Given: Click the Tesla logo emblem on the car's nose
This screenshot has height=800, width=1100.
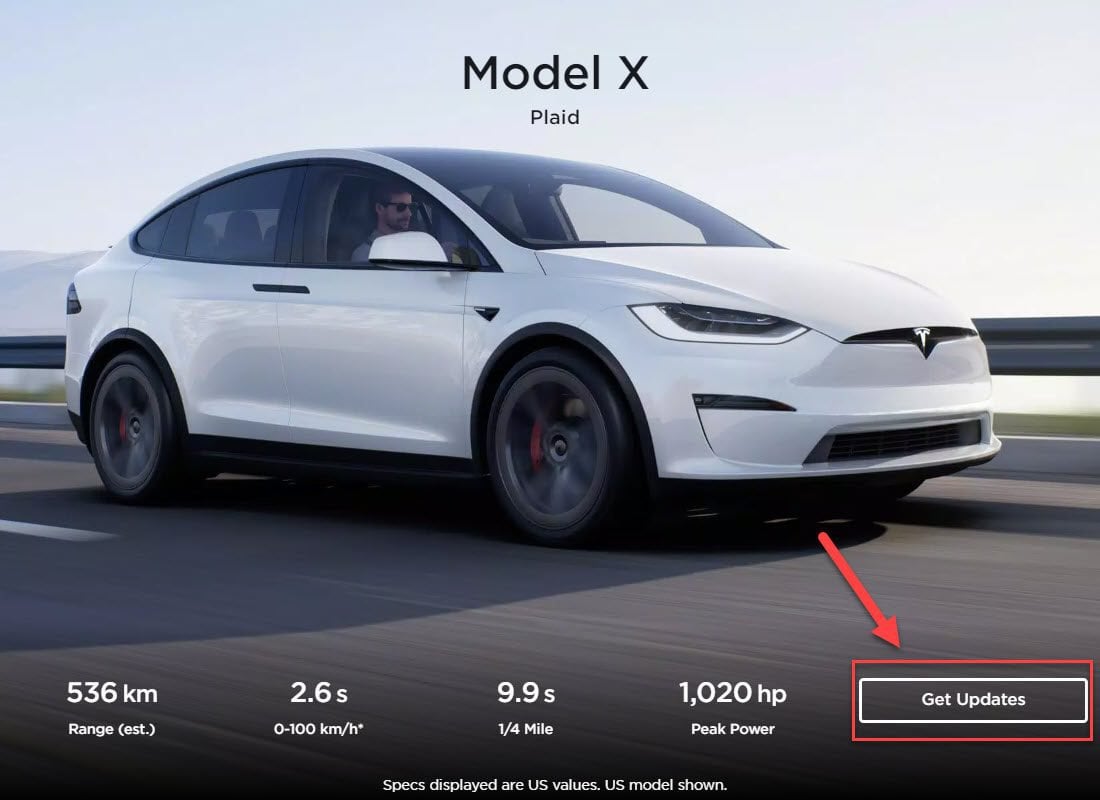Looking at the screenshot, I should 925,341.
